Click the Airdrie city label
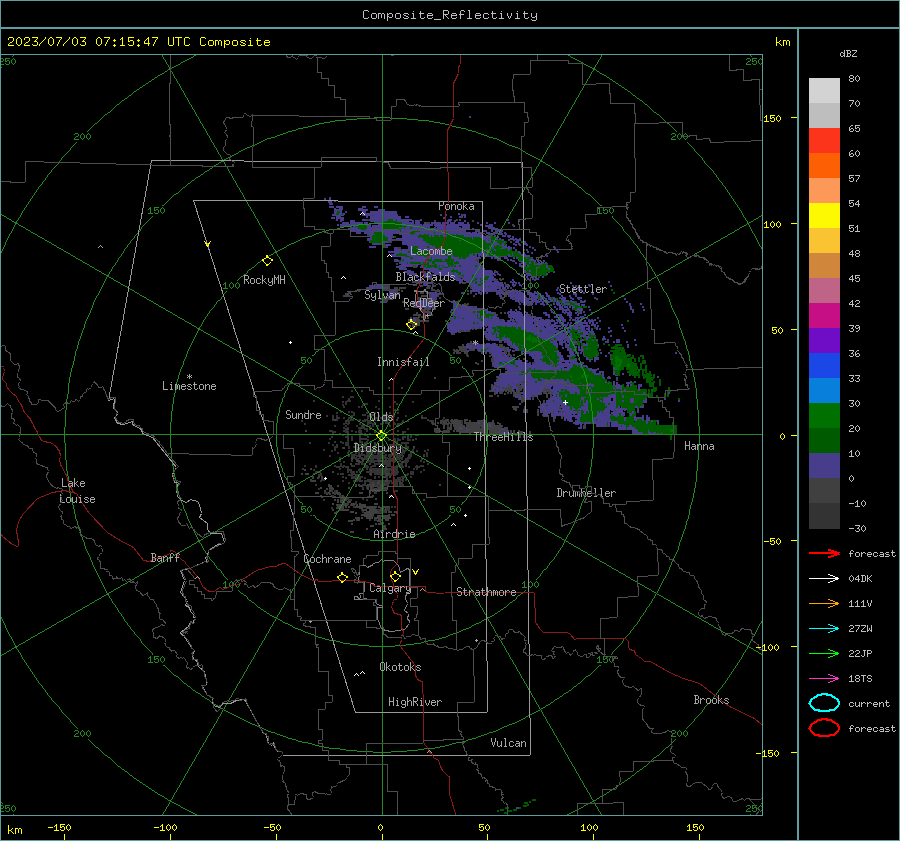 pyautogui.click(x=394, y=534)
